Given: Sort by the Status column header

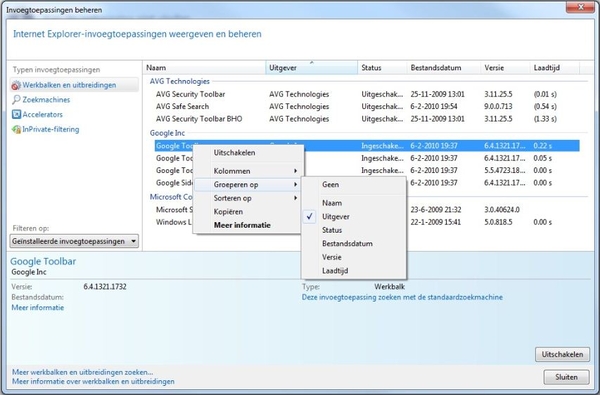Looking at the screenshot, I should click(x=382, y=68).
